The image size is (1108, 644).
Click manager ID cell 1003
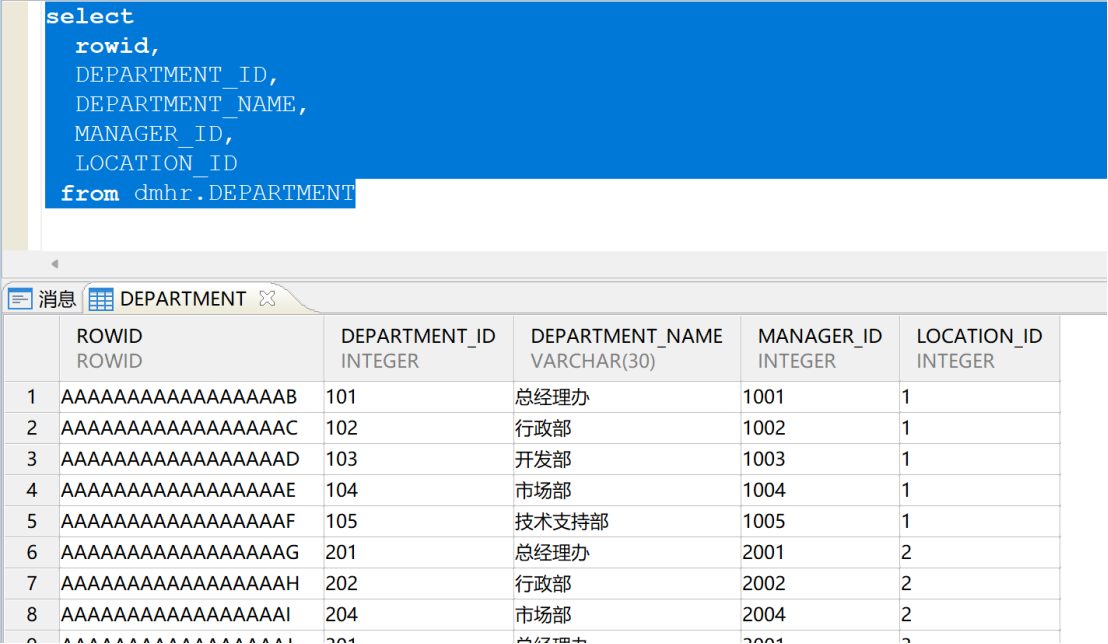pyautogui.click(x=820, y=459)
